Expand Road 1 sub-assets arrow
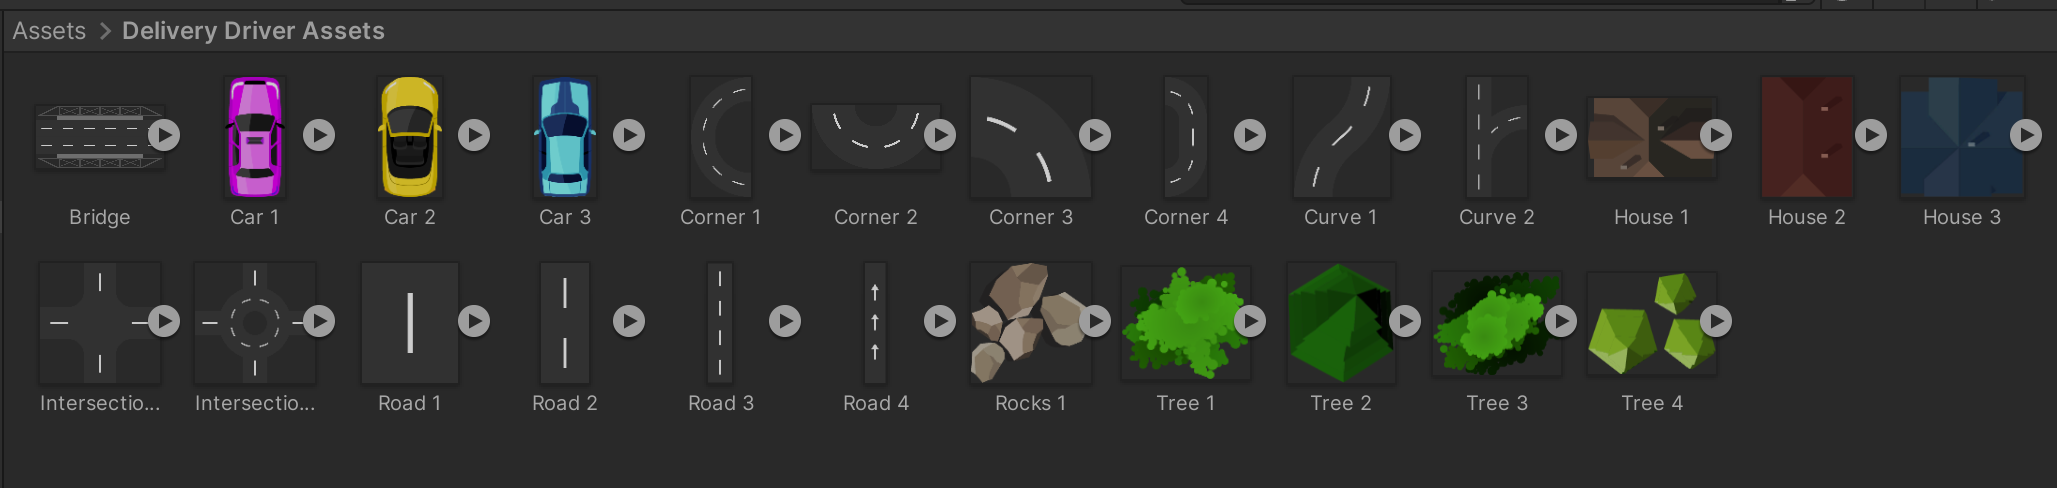 (474, 321)
